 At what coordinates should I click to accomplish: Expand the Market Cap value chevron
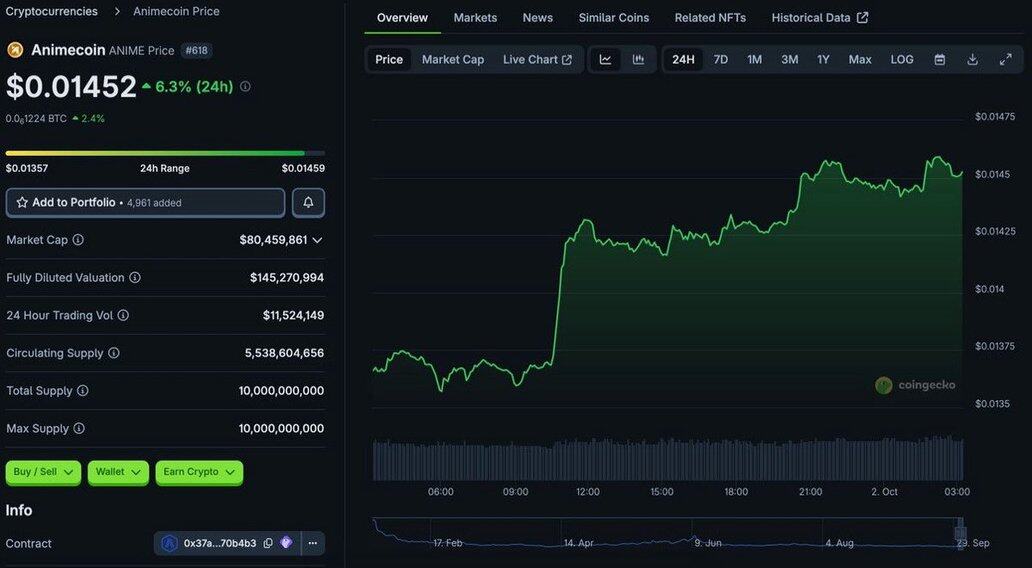317,240
